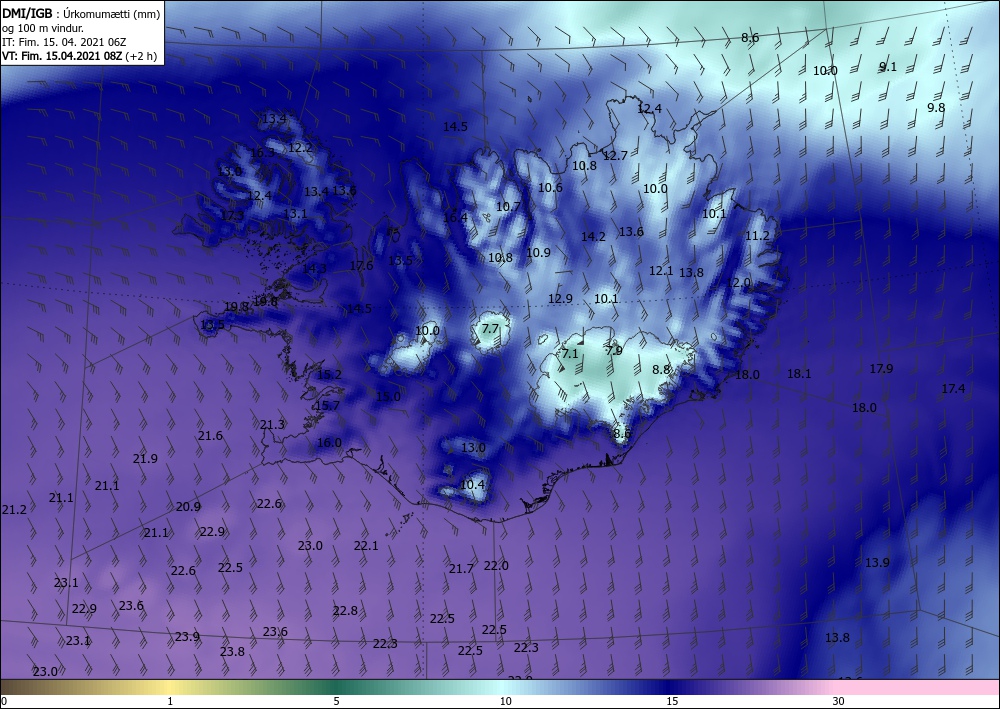Click the 12.1 value on the map
Viewport: 1000px width, 709px height.
(661, 270)
